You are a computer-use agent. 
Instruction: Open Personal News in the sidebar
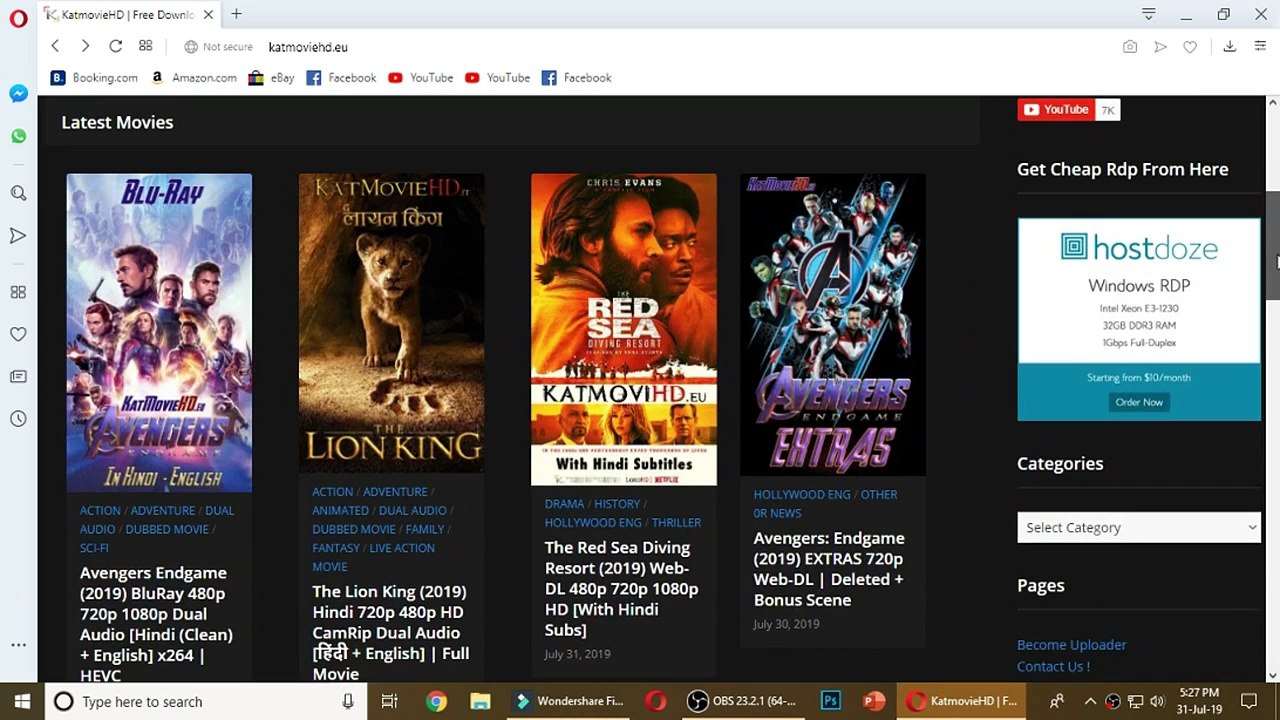point(18,376)
